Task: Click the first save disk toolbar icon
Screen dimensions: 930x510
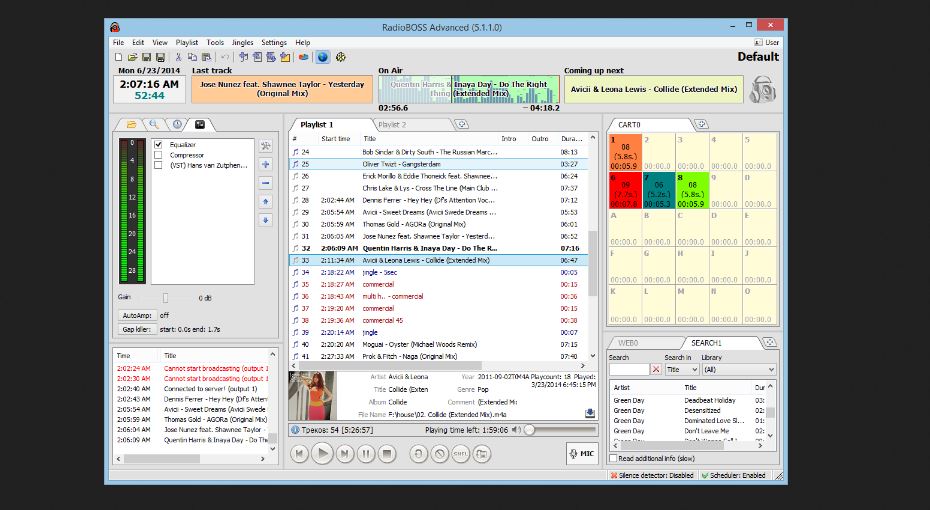Action: point(146,58)
